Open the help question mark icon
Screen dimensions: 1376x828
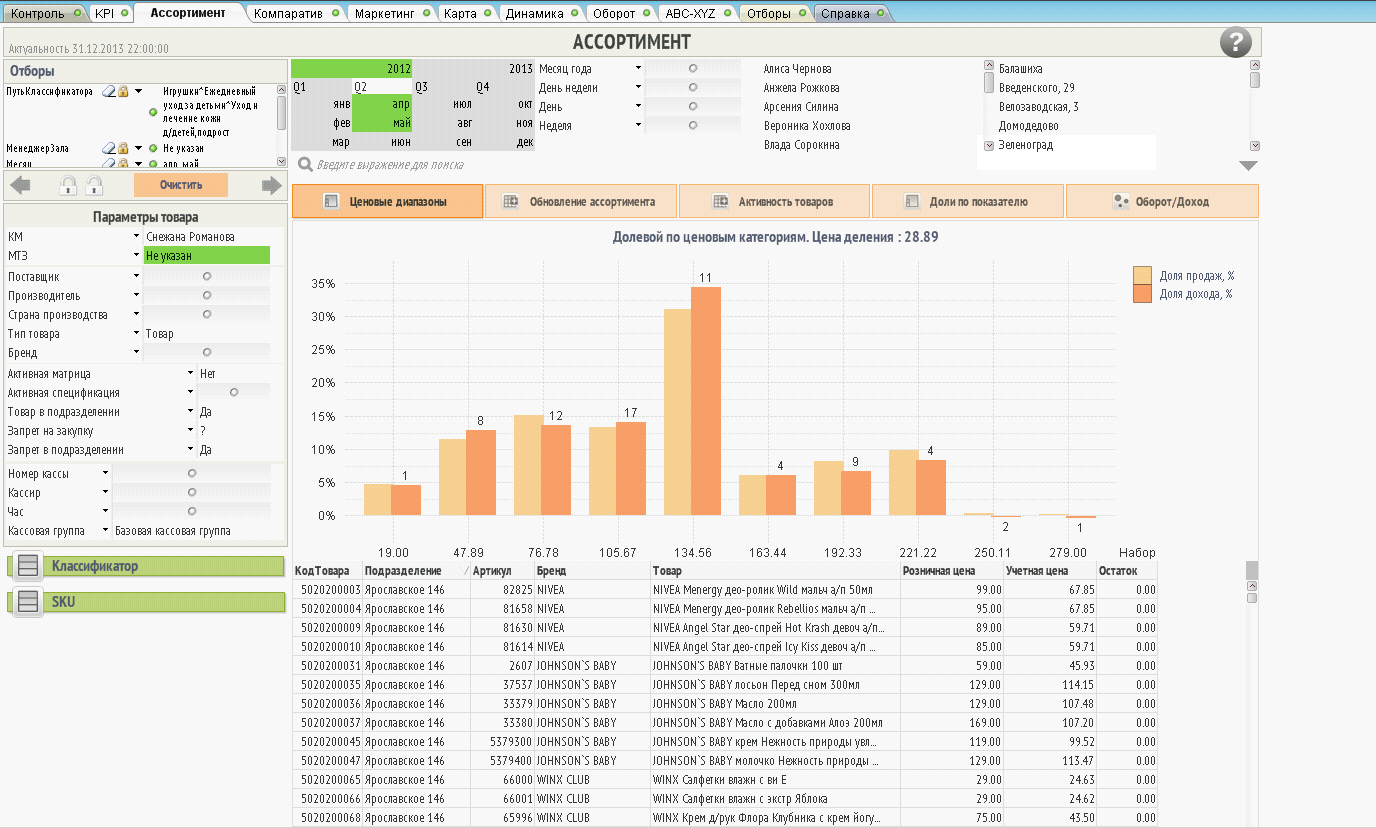[1236, 43]
